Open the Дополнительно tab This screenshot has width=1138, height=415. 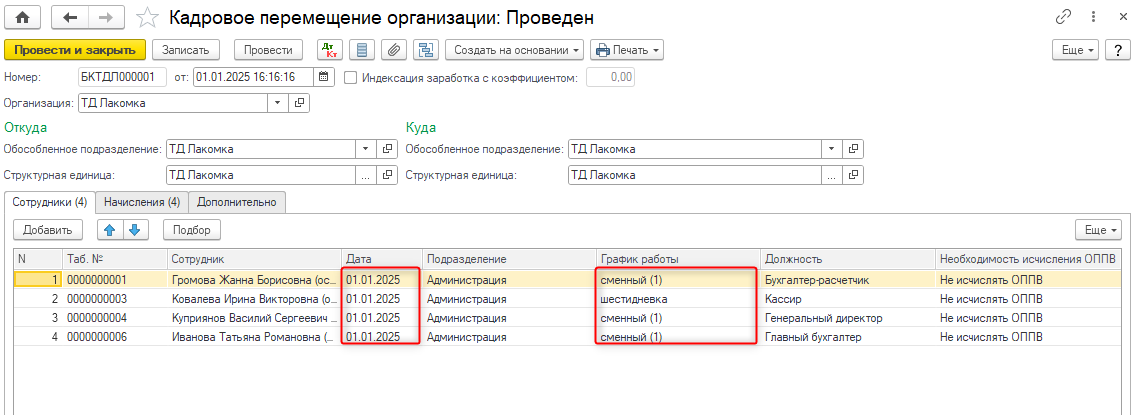click(237, 202)
